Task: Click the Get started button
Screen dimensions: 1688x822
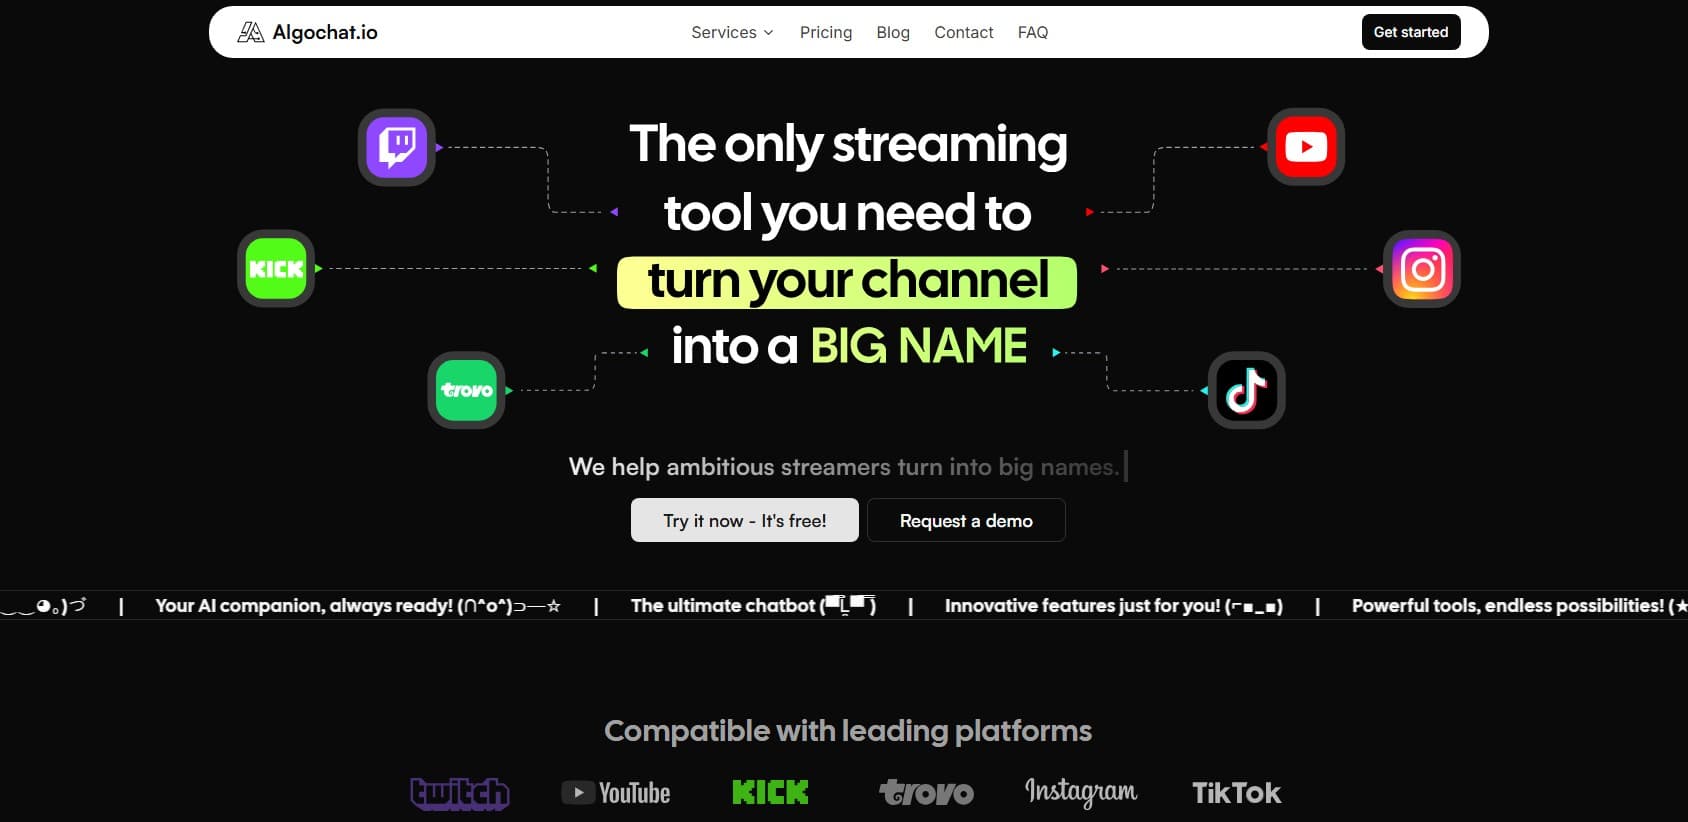Action: coord(1411,32)
